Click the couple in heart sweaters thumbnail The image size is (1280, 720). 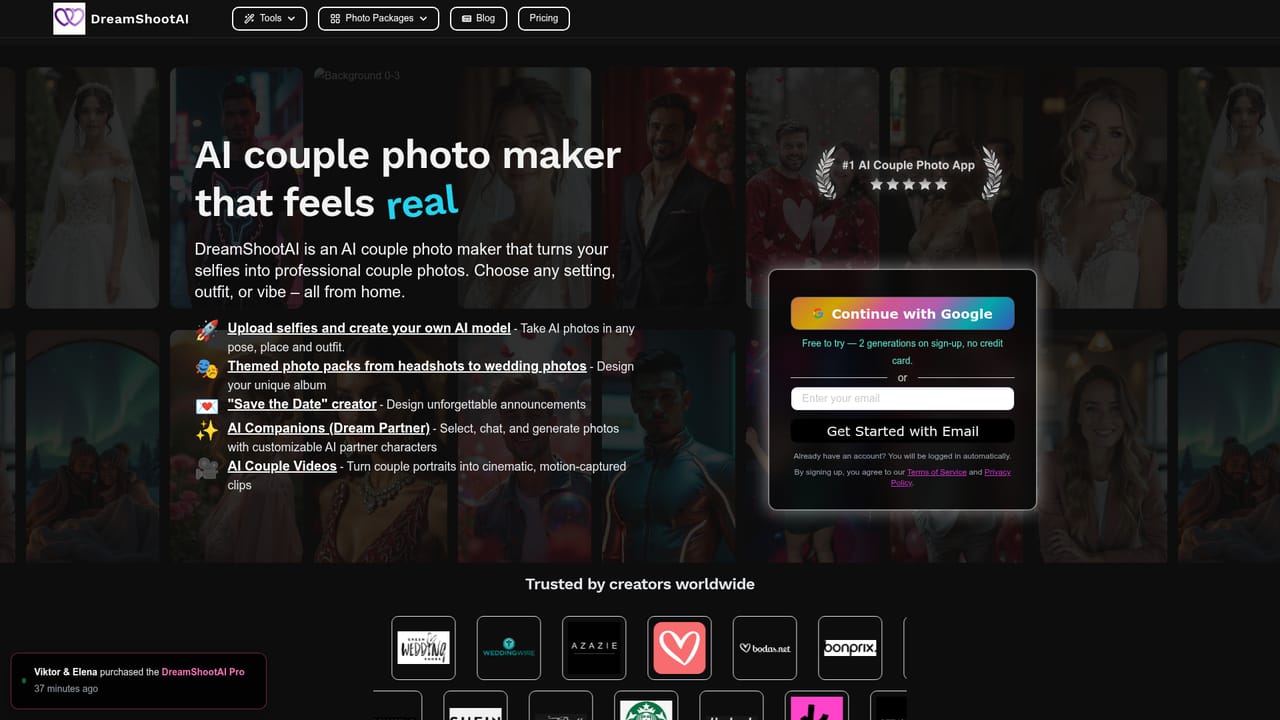[813, 190]
